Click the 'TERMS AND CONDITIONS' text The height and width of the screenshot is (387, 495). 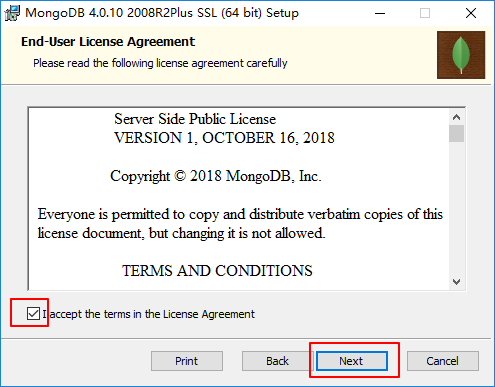click(217, 271)
